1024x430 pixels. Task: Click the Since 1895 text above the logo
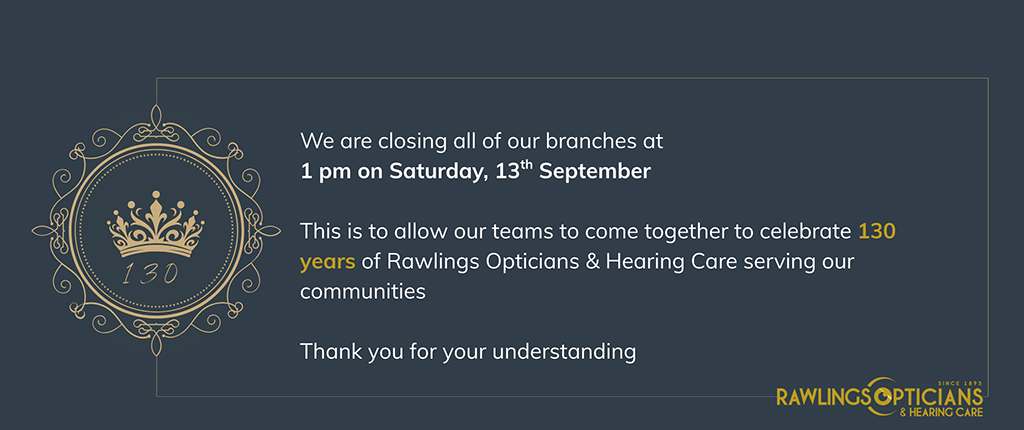[960, 383]
